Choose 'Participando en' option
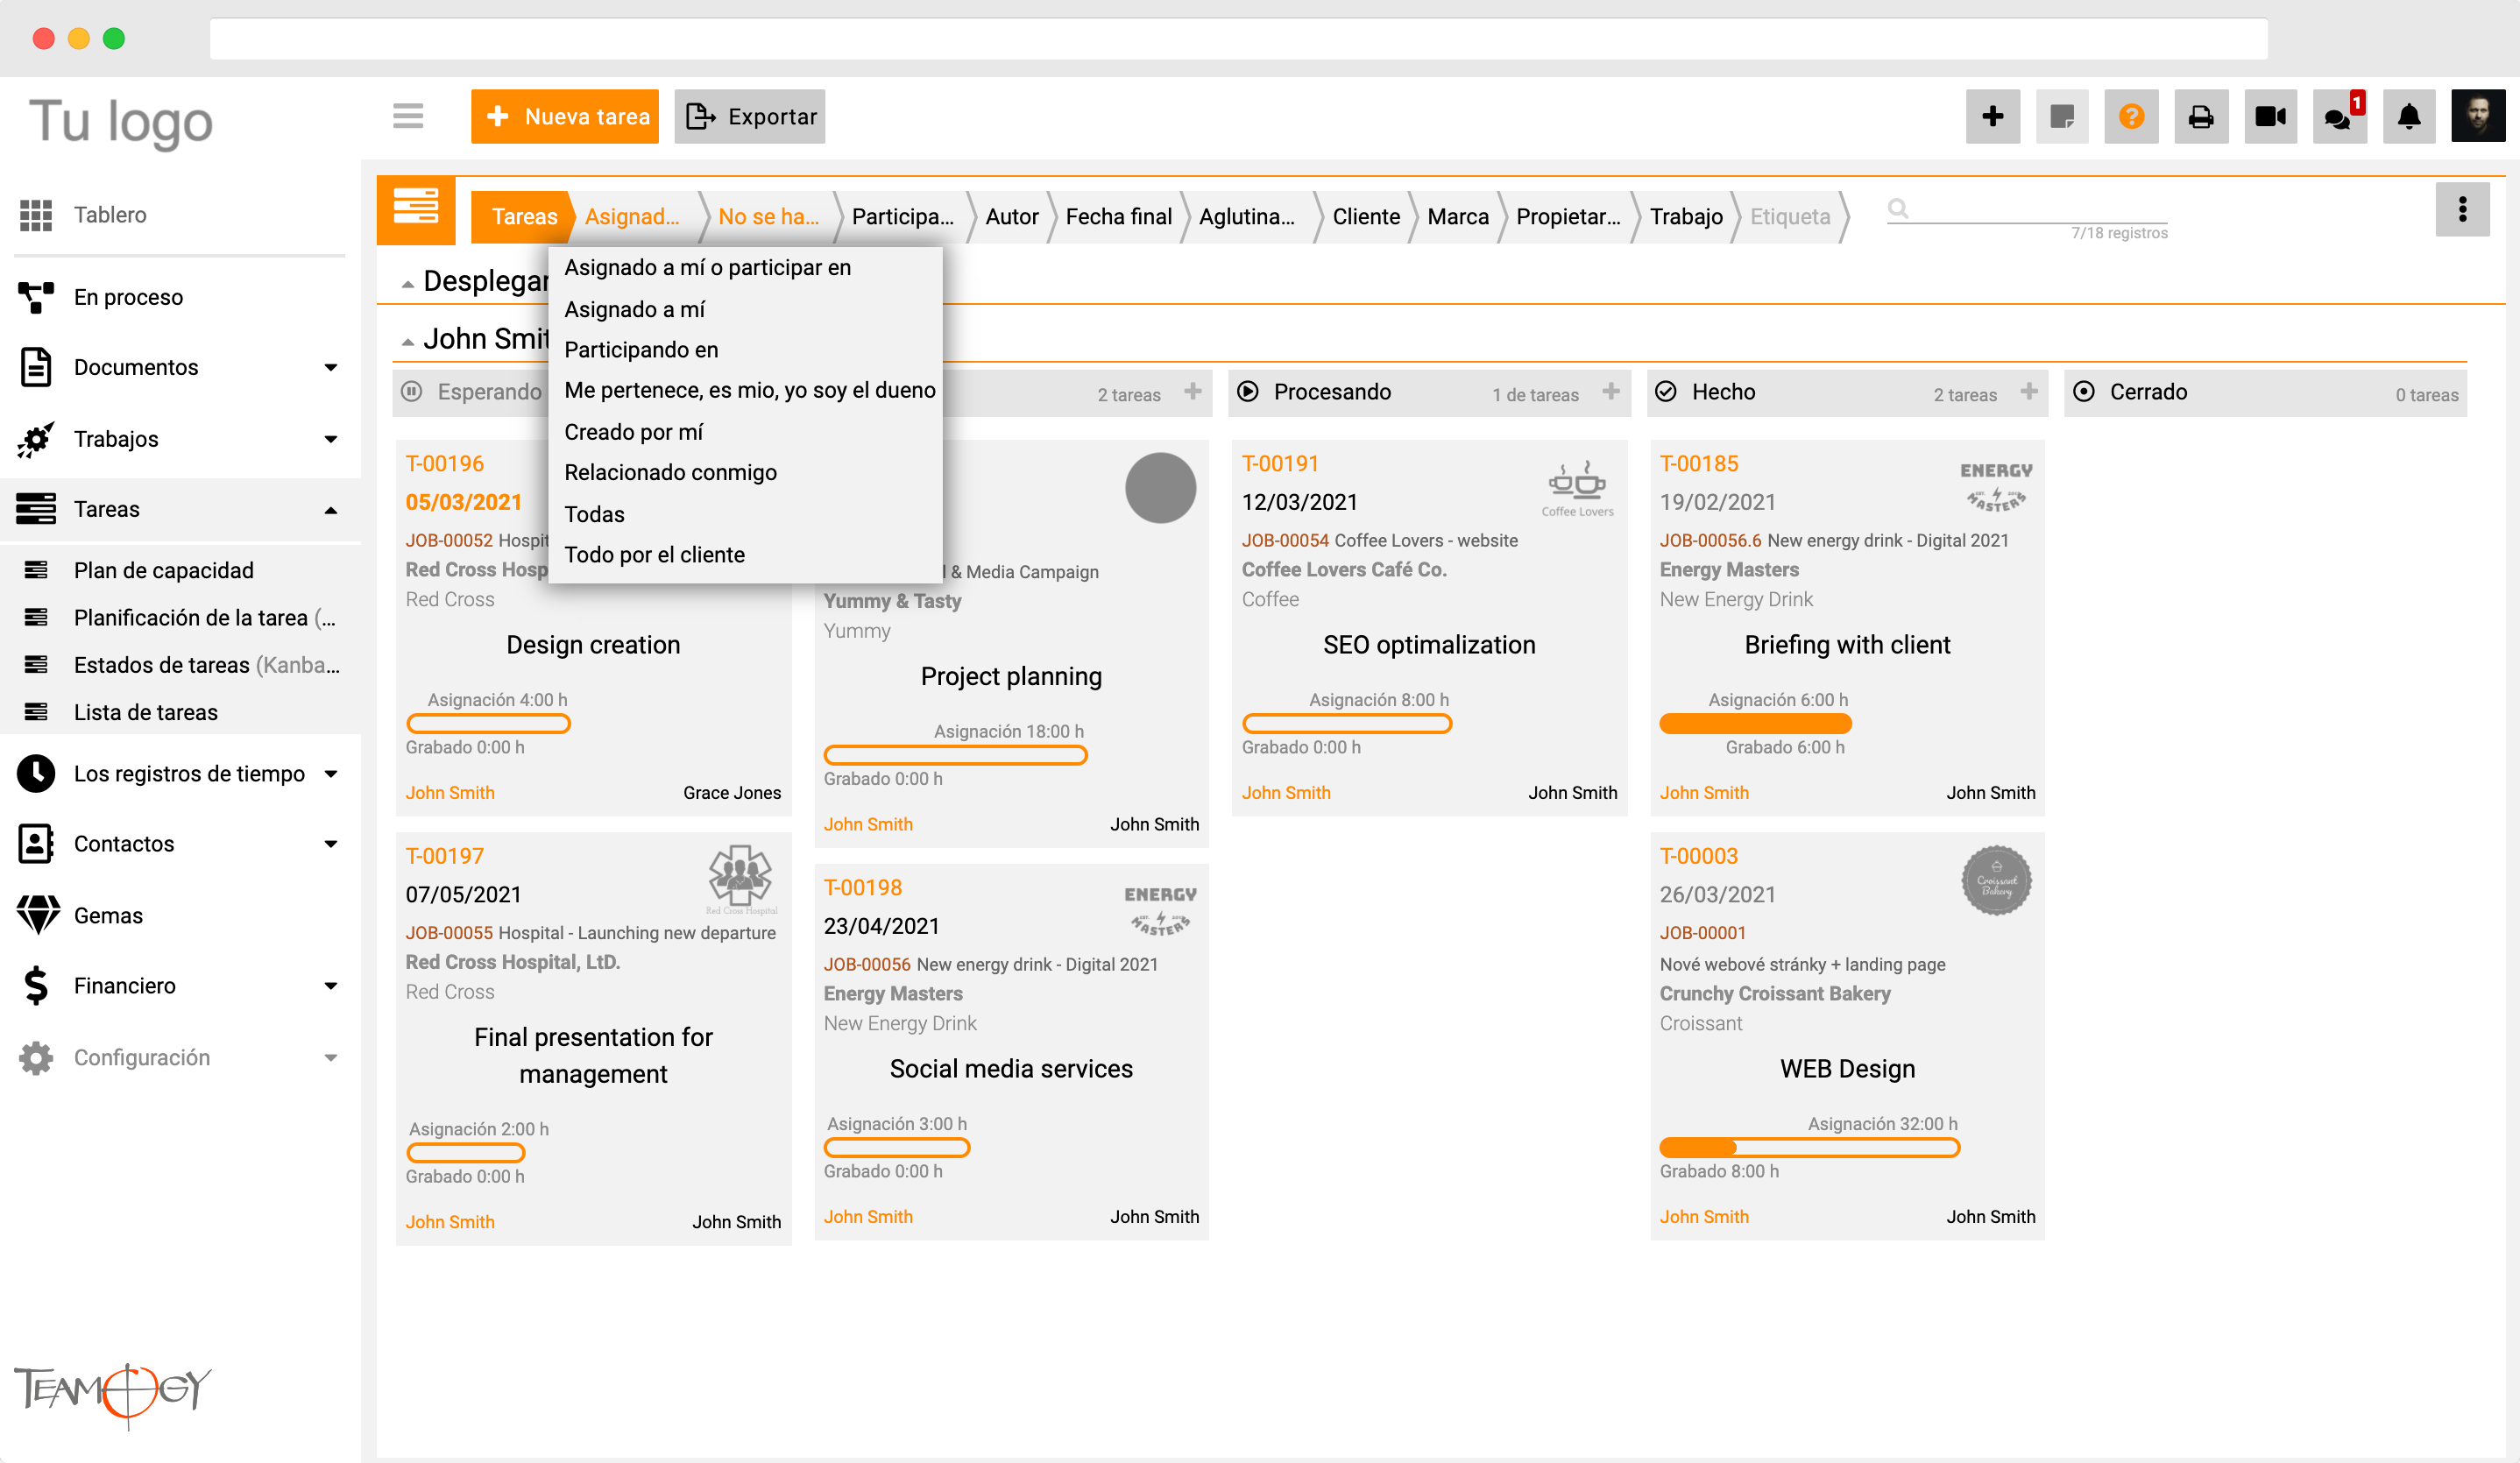Viewport: 2520px width, 1463px height. 641,350
